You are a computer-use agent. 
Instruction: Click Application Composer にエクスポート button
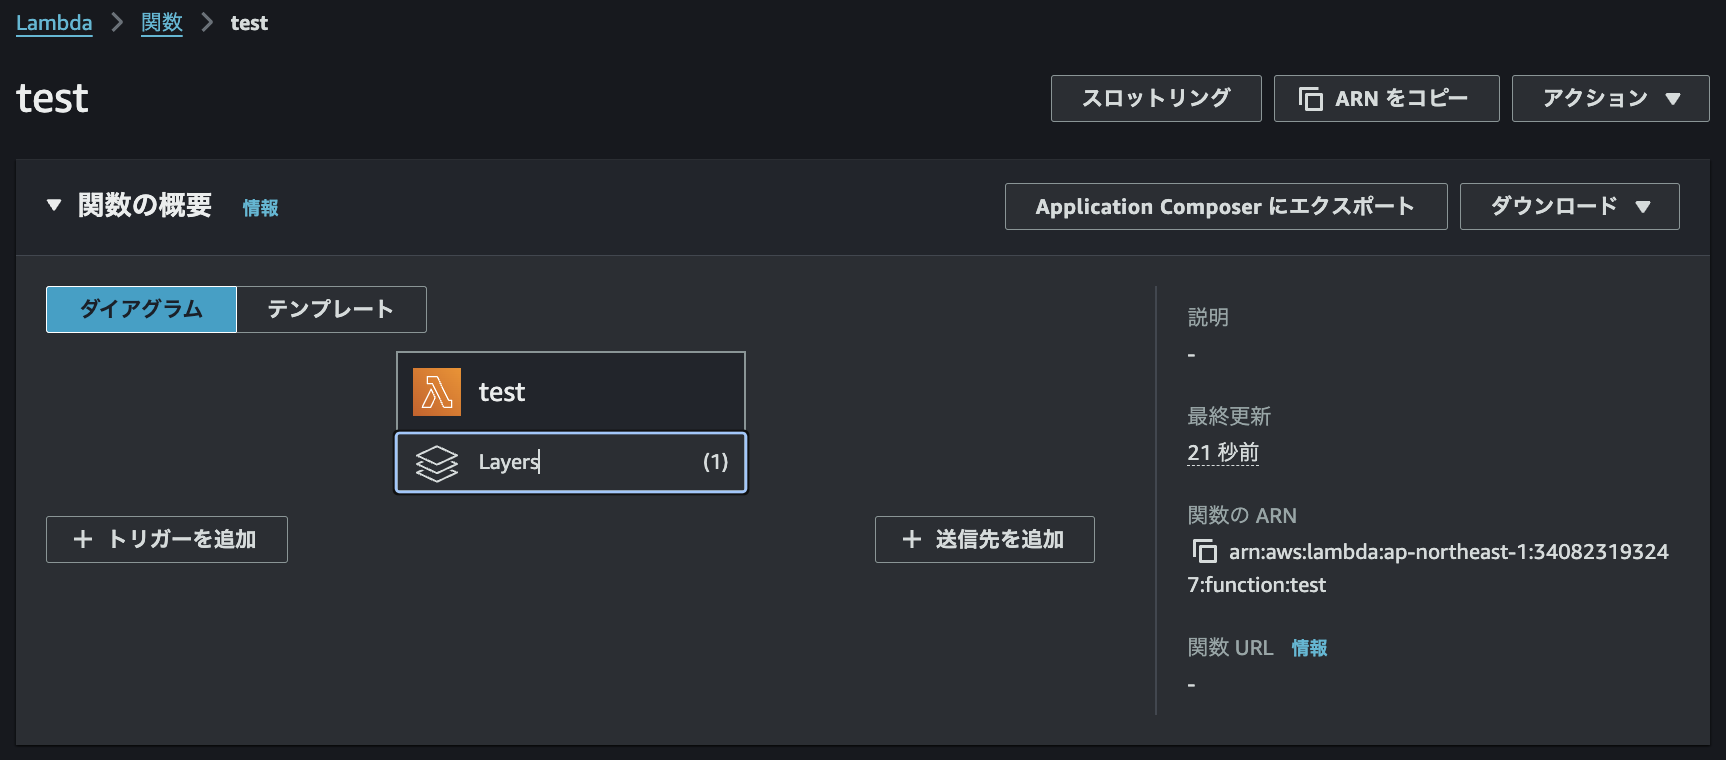click(x=1226, y=206)
